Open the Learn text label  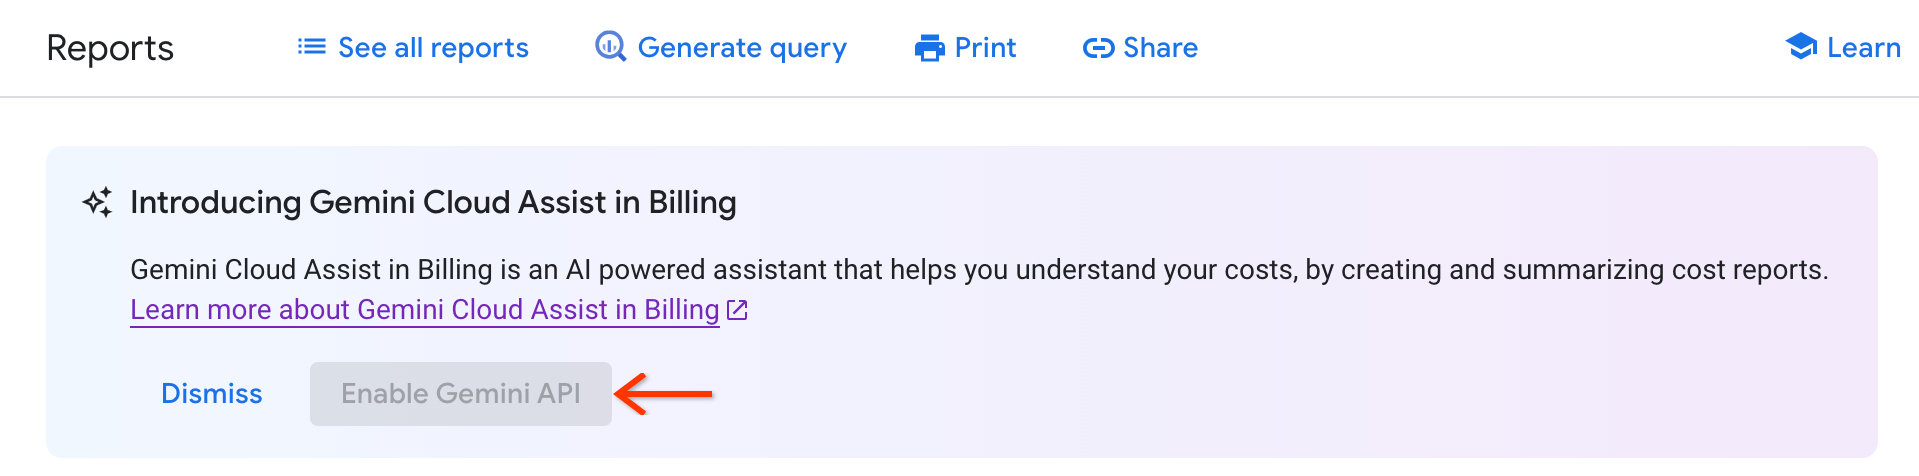point(1863,48)
